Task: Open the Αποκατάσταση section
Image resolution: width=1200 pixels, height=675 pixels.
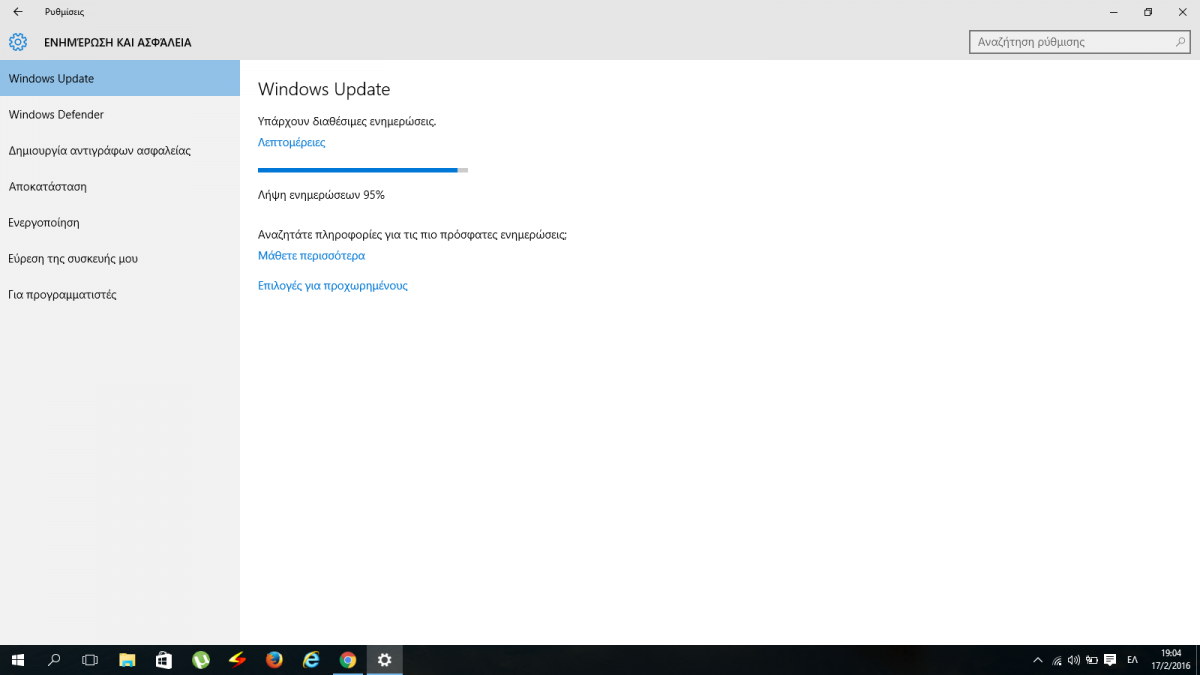Action: [x=120, y=186]
